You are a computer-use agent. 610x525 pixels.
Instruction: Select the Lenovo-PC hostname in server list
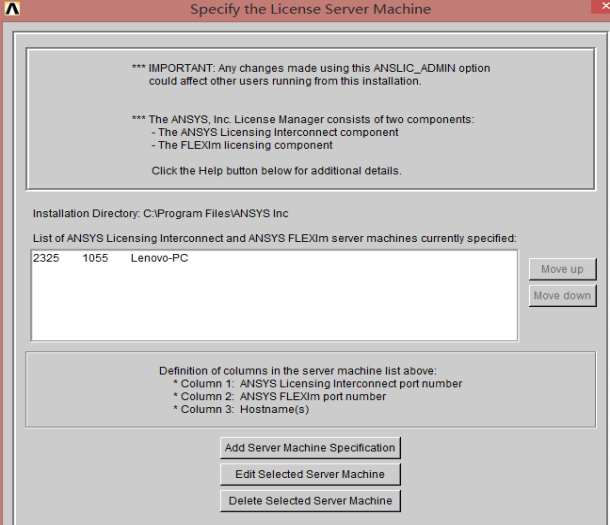(x=159, y=259)
